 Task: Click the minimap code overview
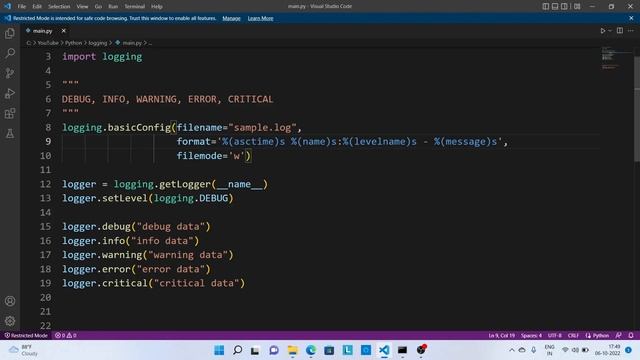616,58
